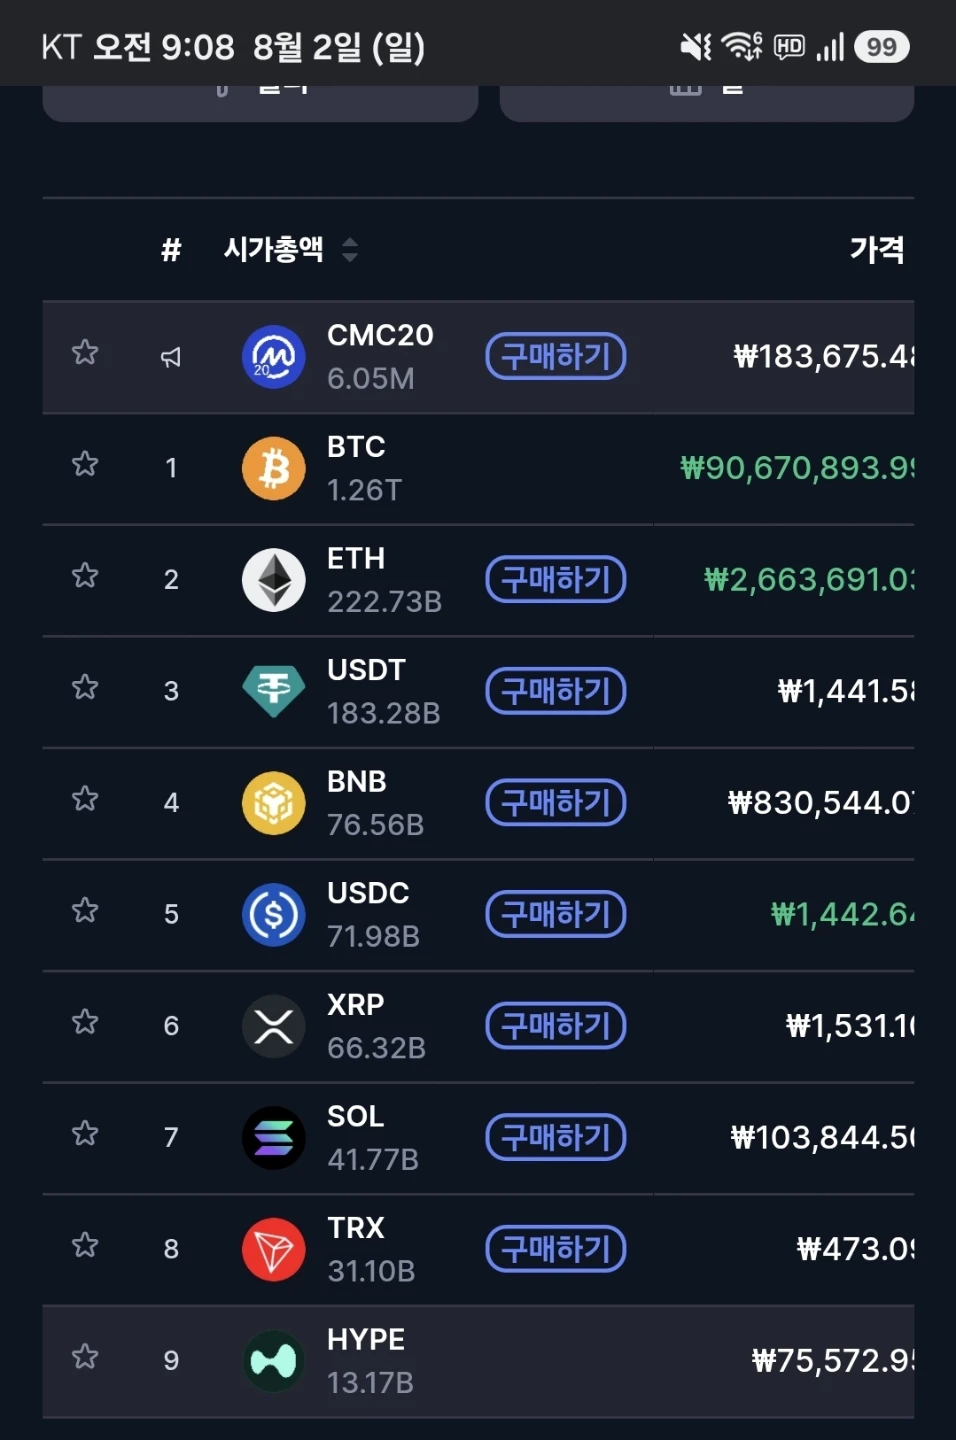Tap the Bitcoin orange coin icon
The image size is (956, 1440).
tap(273, 468)
